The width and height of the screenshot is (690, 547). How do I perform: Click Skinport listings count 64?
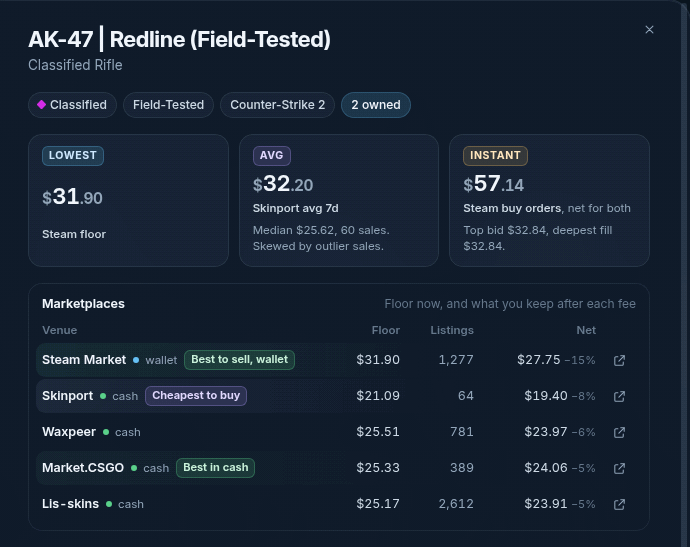pos(466,396)
